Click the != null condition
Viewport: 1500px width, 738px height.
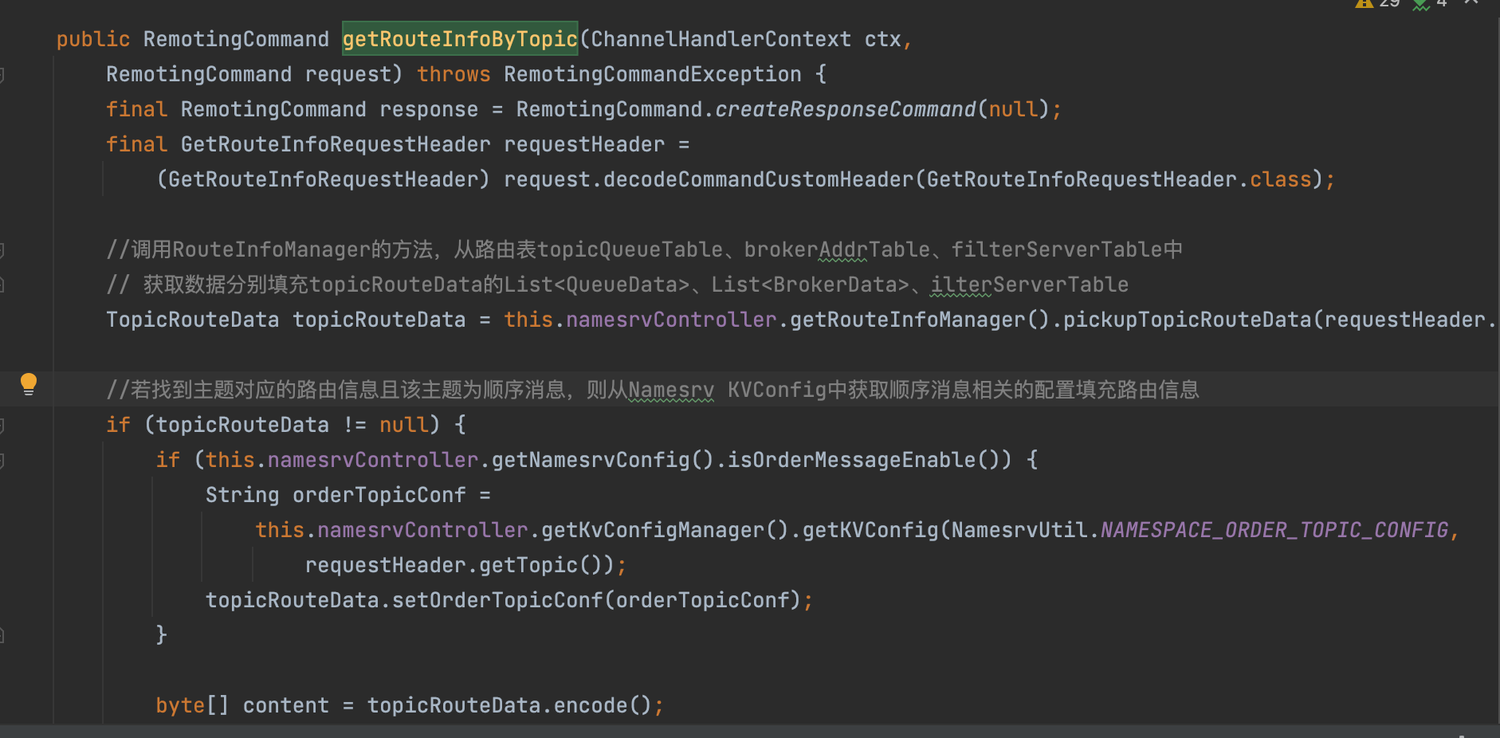(385, 424)
